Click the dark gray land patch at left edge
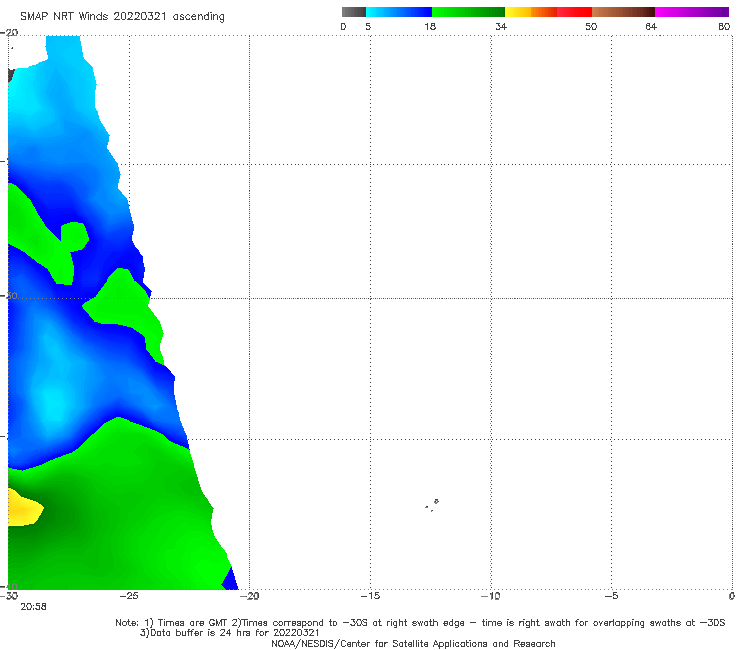 [x=11, y=75]
